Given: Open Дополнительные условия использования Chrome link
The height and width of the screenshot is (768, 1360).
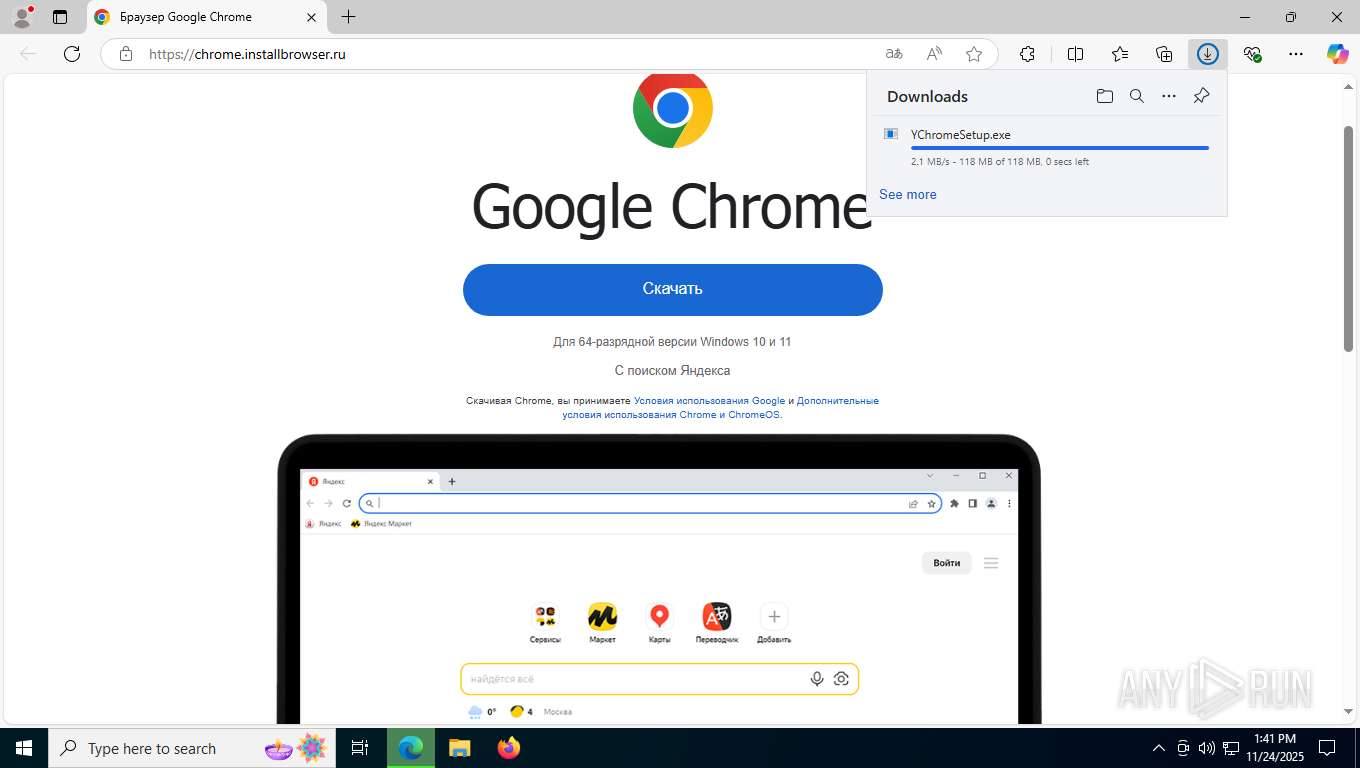Looking at the screenshot, I should coord(720,407).
